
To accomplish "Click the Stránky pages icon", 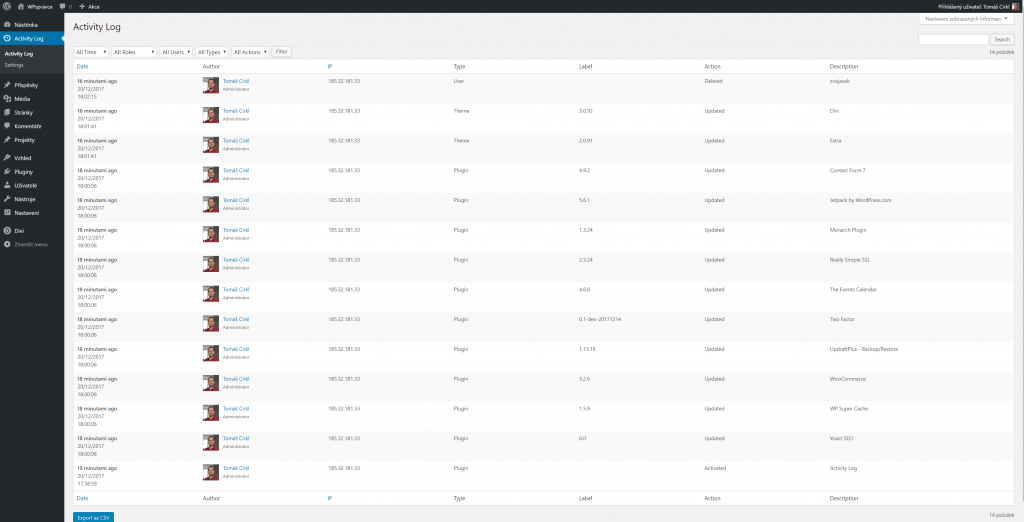I will click(7, 112).
